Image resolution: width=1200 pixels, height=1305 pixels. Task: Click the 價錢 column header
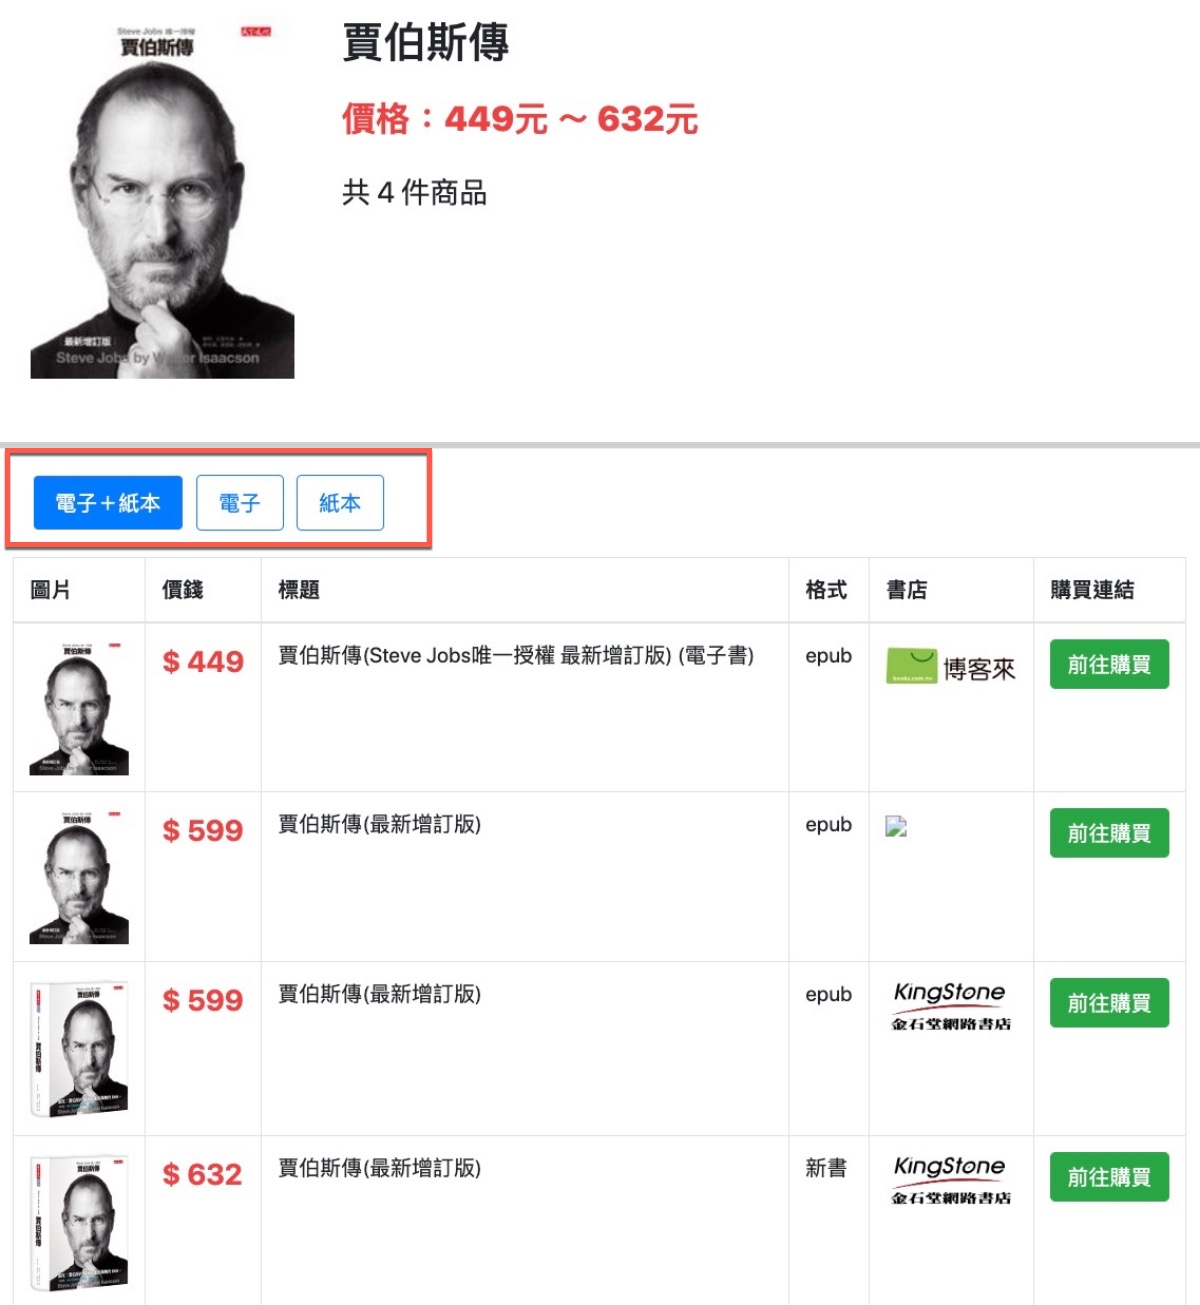click(183, 590)
